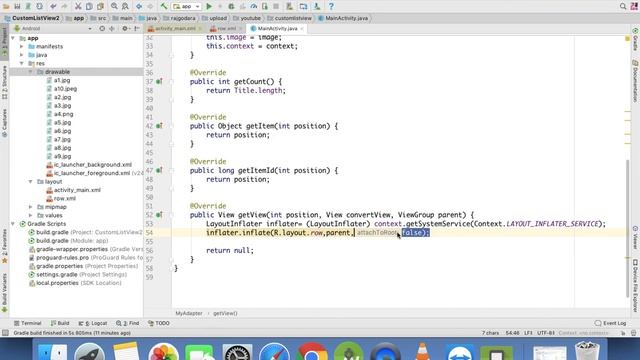Click the Project panel settings gear icon
The height and width of the screenshot is (360, 640).
[x=125, y=29]
